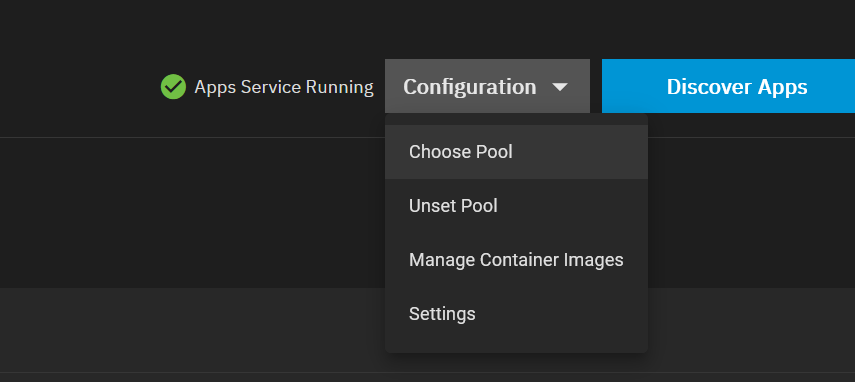This screenshot has height=382, width=855.
Task: Select the last item, Settings
Action: (x=516, y=314)
